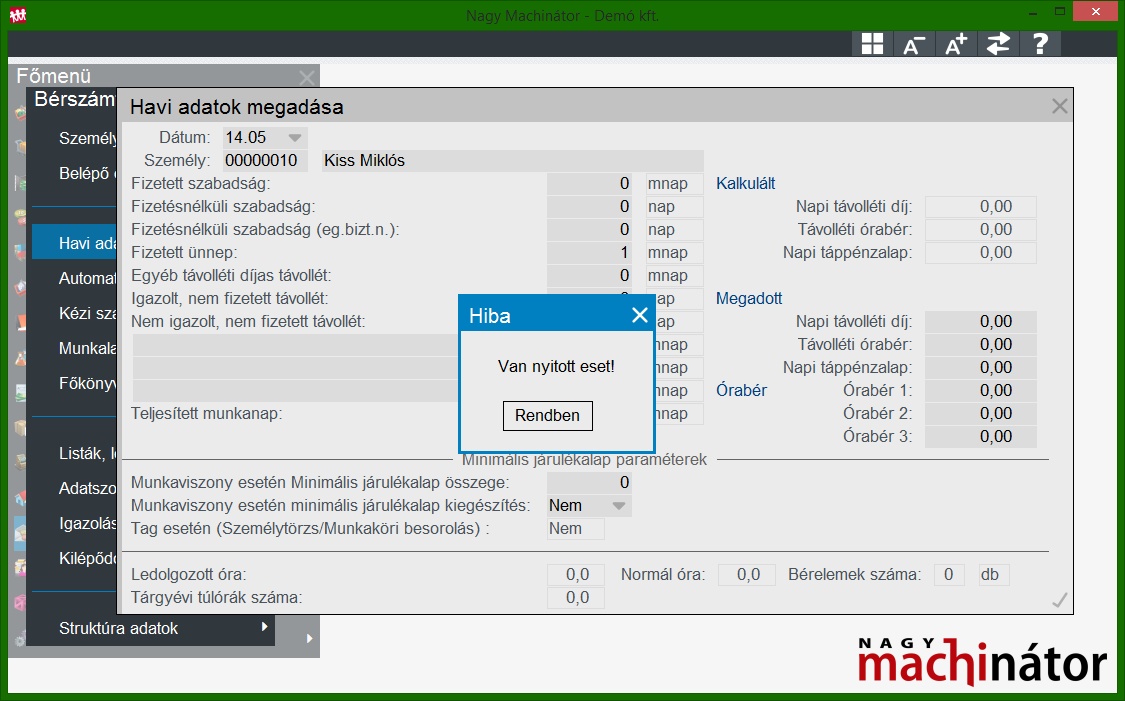
Task: Close the Főmenü panel
Action: pyautogui.click(x=307, y=77)
